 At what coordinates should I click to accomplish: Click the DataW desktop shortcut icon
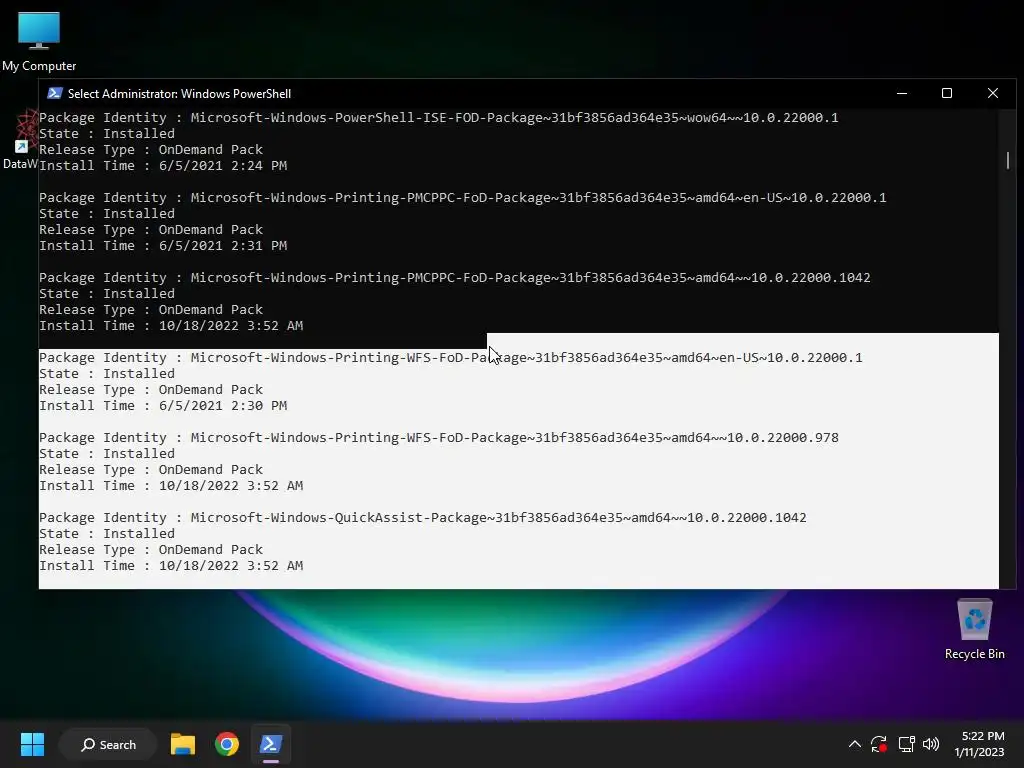[x=20, y=139]
